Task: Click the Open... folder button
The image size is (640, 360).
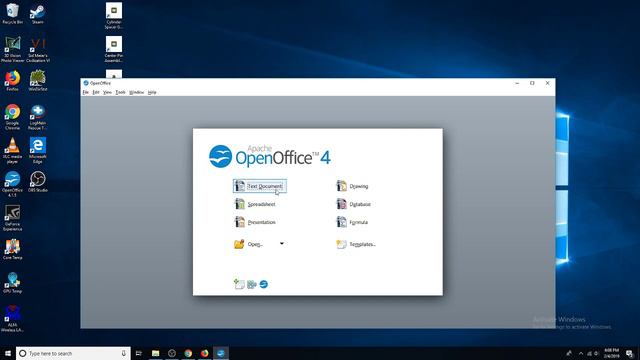Action: pyautogui.click(x=249, y=244)
